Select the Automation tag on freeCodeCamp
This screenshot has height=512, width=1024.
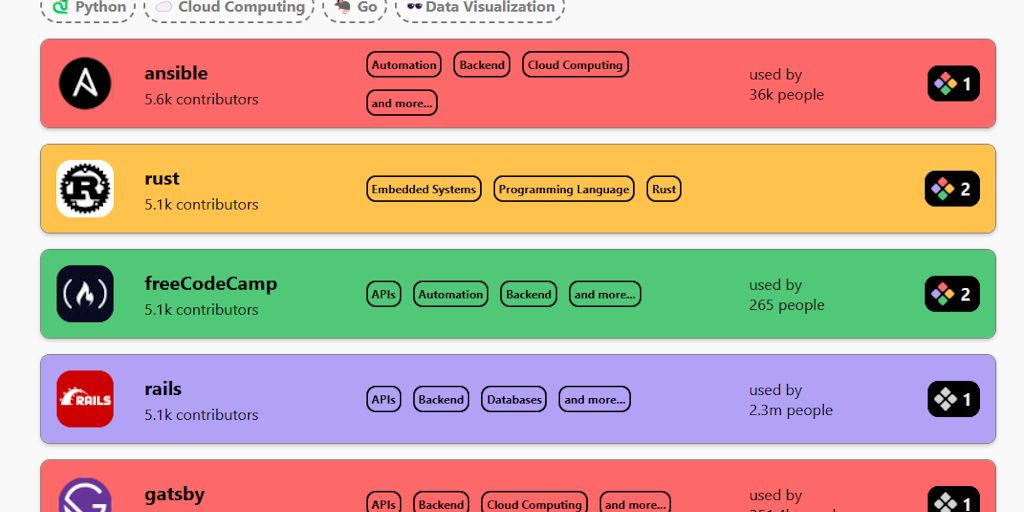(x=451, y=295)
